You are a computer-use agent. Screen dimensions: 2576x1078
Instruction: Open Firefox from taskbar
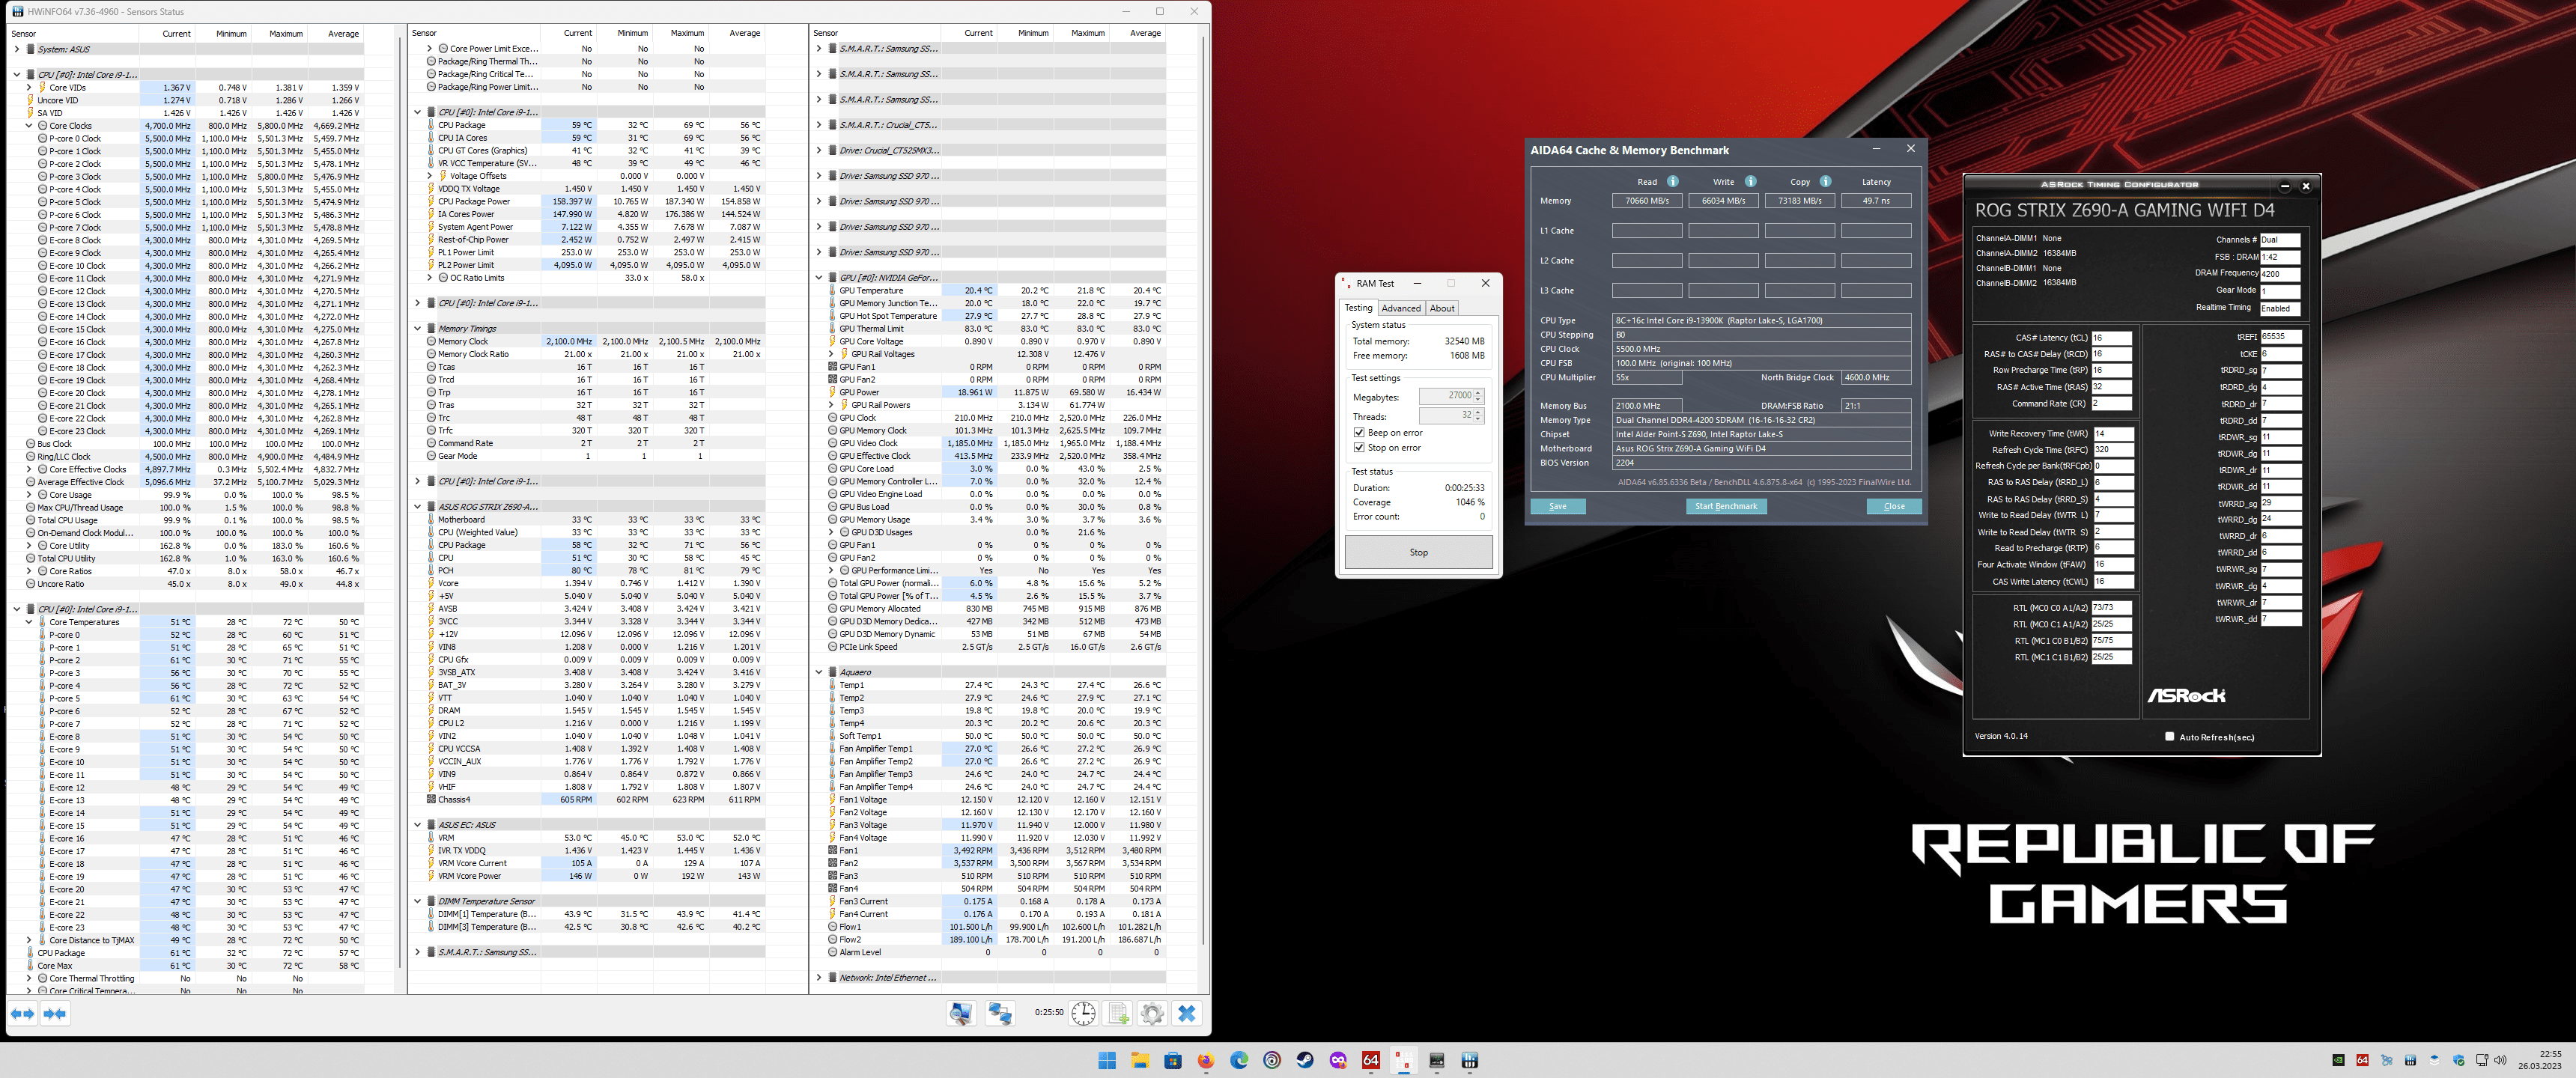(x=1206, y=1060)
